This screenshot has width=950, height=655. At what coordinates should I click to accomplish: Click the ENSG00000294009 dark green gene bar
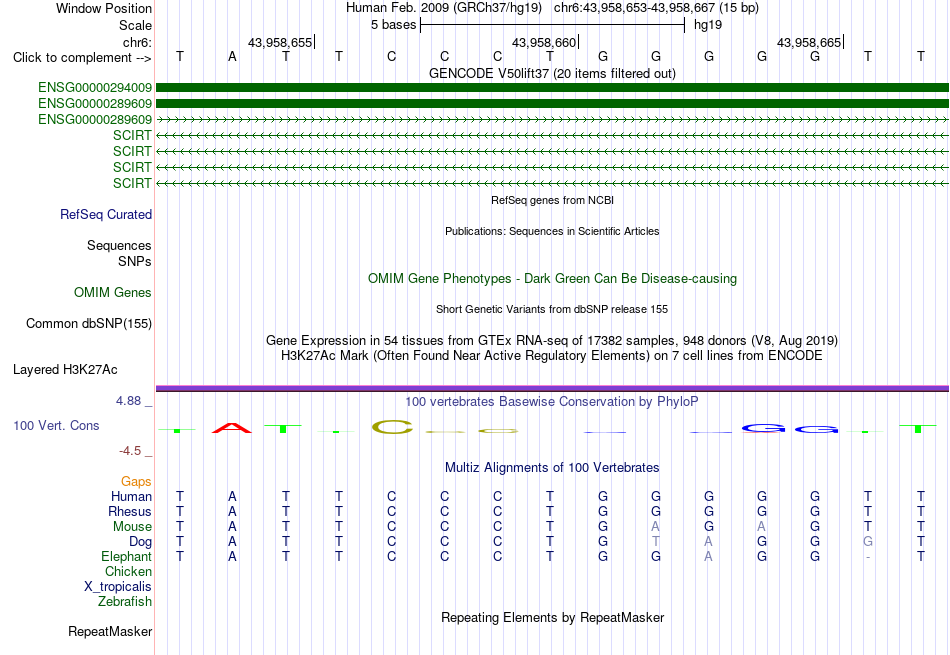point(553,88)
